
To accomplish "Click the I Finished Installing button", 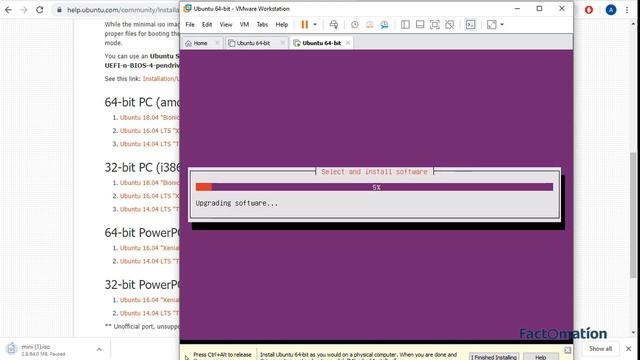I will (x=494, y=357).
